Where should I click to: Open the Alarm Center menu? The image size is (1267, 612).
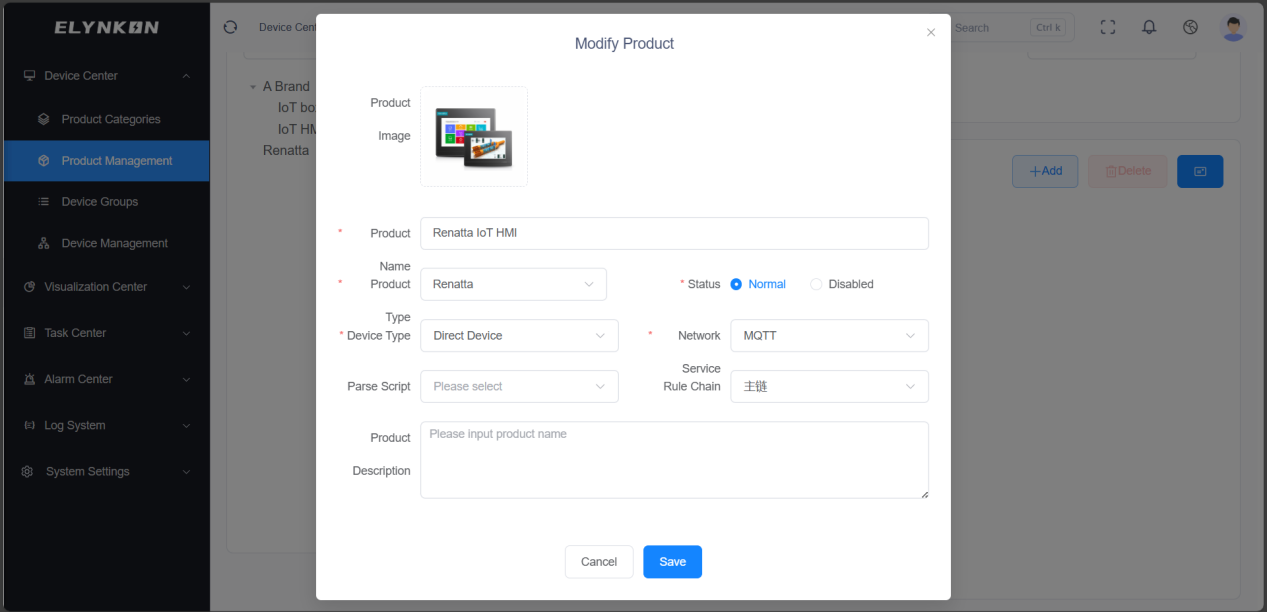point(107,379)
